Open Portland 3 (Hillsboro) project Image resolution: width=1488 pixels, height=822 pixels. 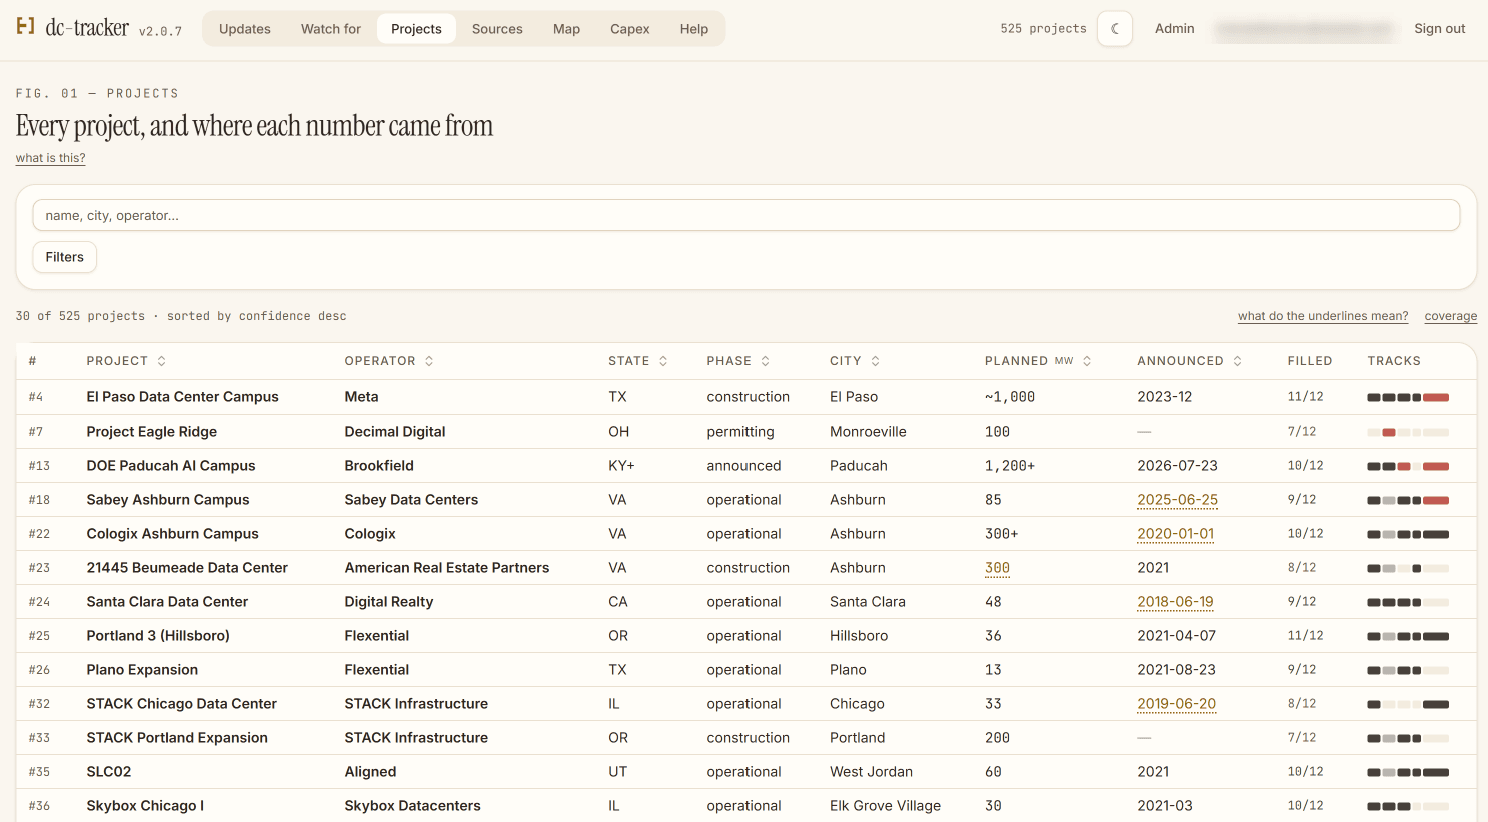(158, 636)
